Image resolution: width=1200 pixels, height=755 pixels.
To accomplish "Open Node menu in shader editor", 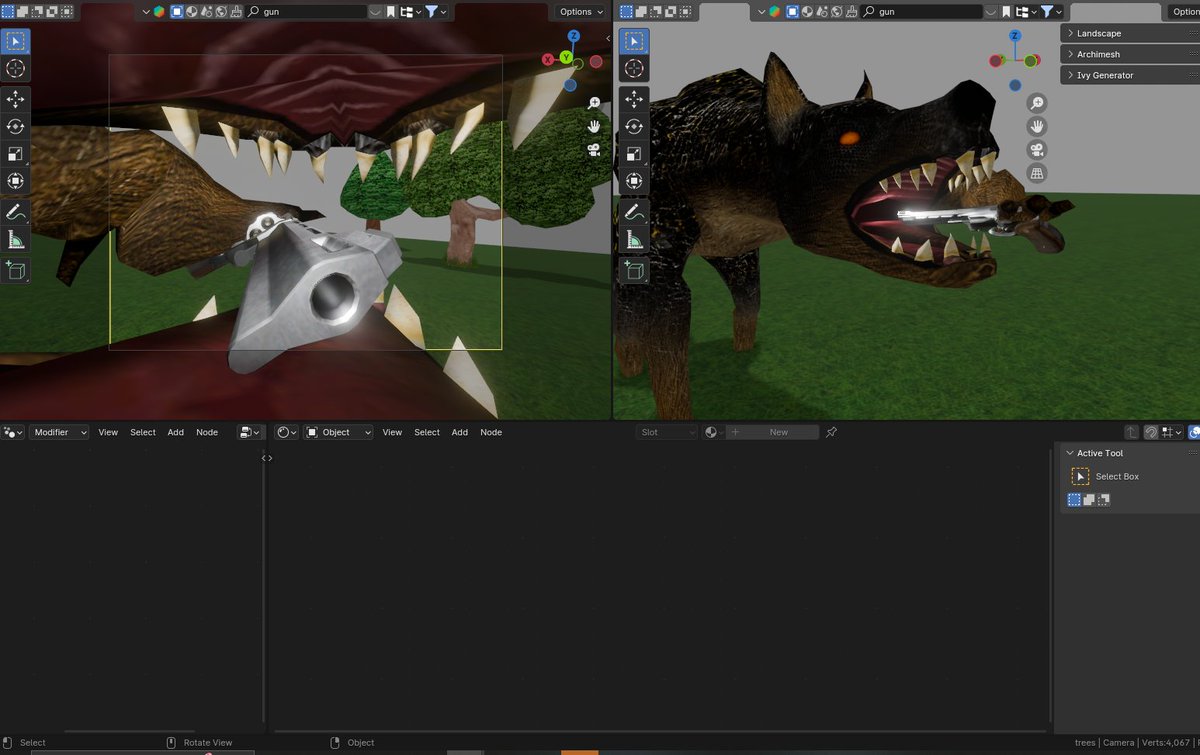I will pyautogui.click(x=491, y=432).
